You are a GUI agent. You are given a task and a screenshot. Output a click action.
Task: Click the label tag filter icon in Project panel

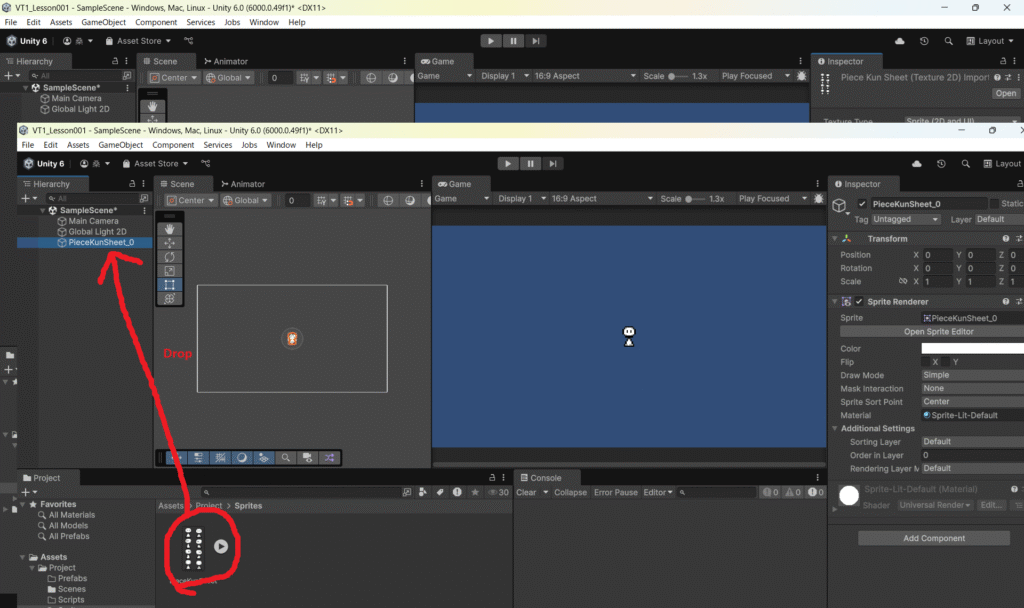pos(440,492)
